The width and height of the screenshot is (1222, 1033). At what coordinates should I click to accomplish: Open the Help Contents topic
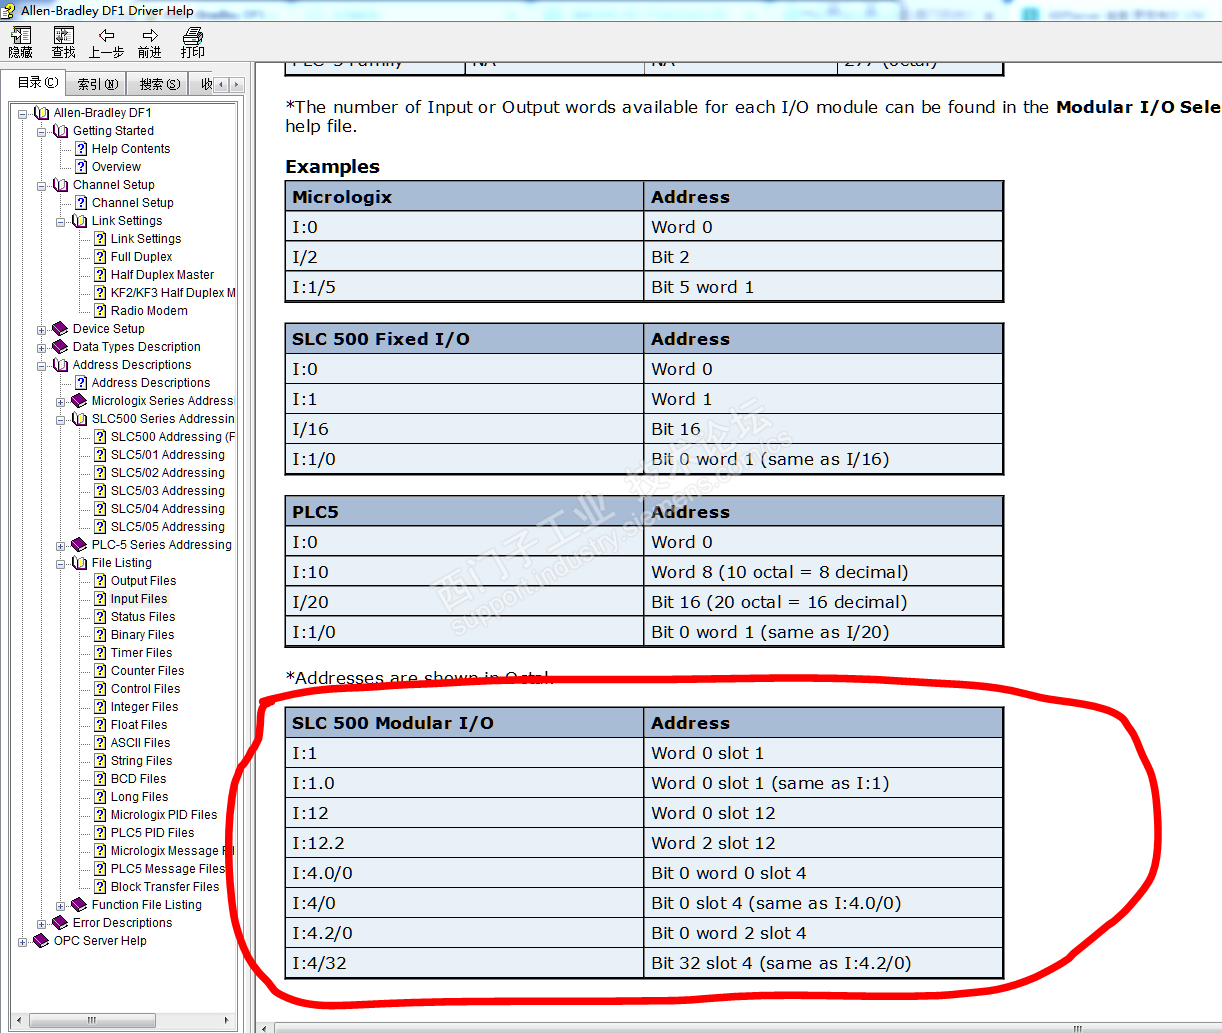[131, 149]
